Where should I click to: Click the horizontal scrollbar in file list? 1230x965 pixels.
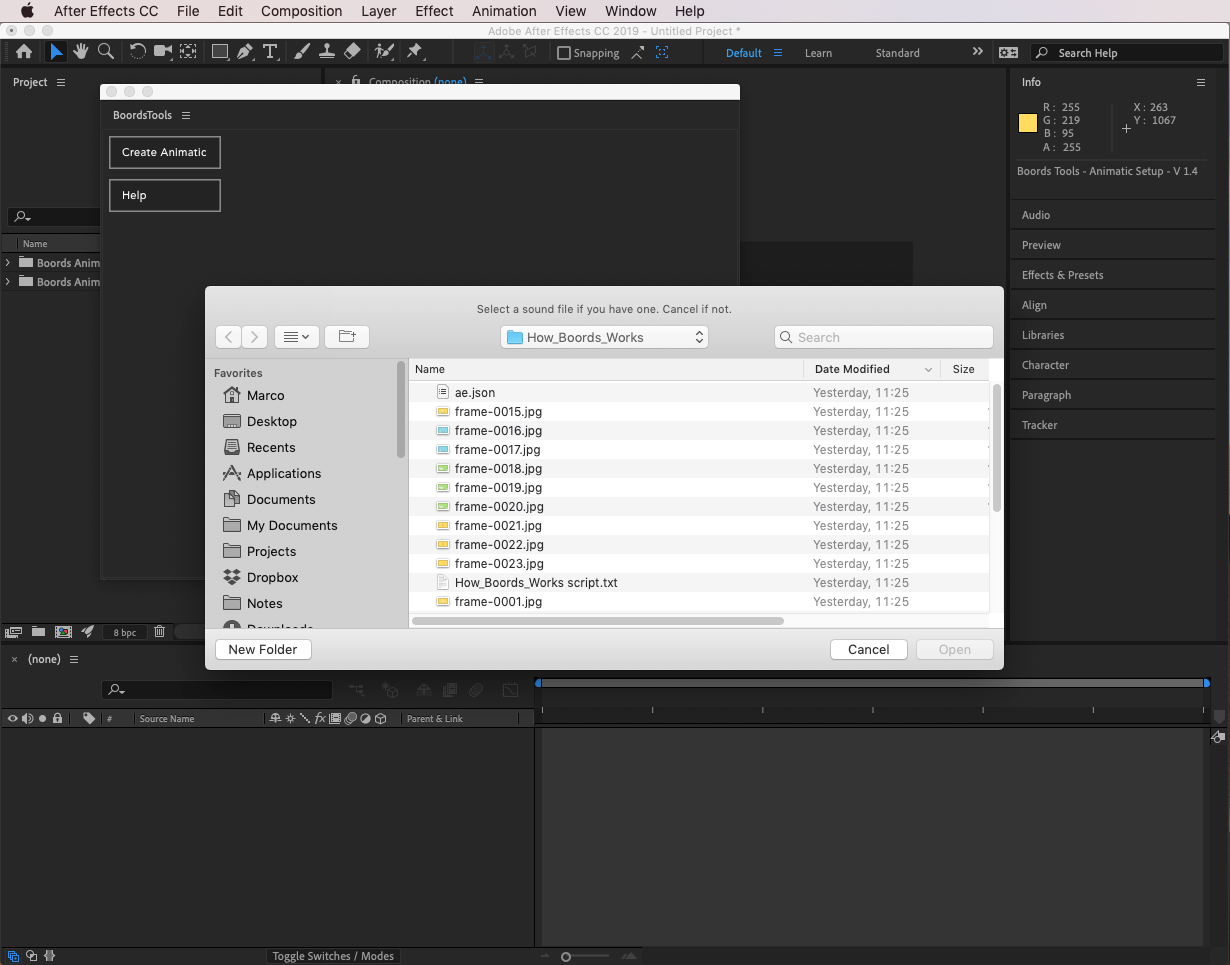pos(598,620)
